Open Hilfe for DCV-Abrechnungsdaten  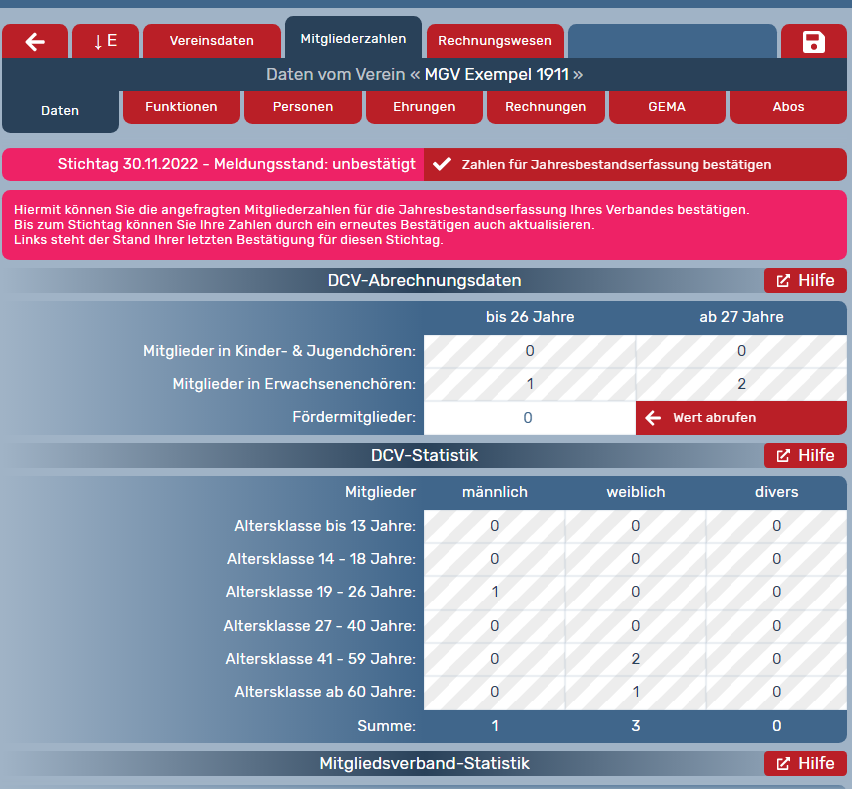pos(805,281)
